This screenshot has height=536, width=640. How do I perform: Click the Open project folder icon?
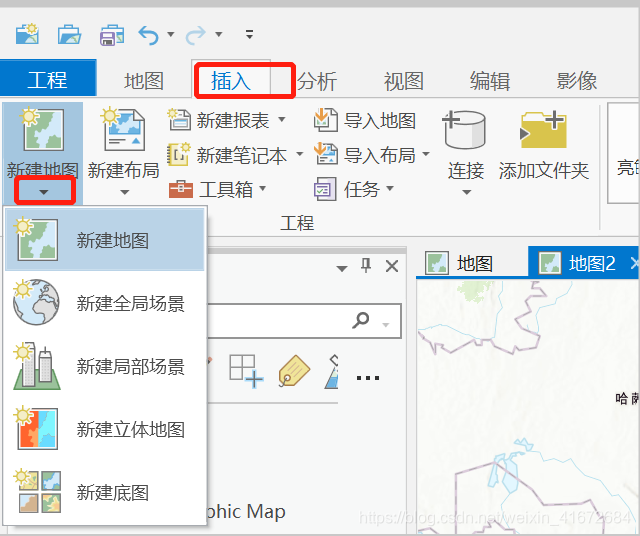(69, 35)
